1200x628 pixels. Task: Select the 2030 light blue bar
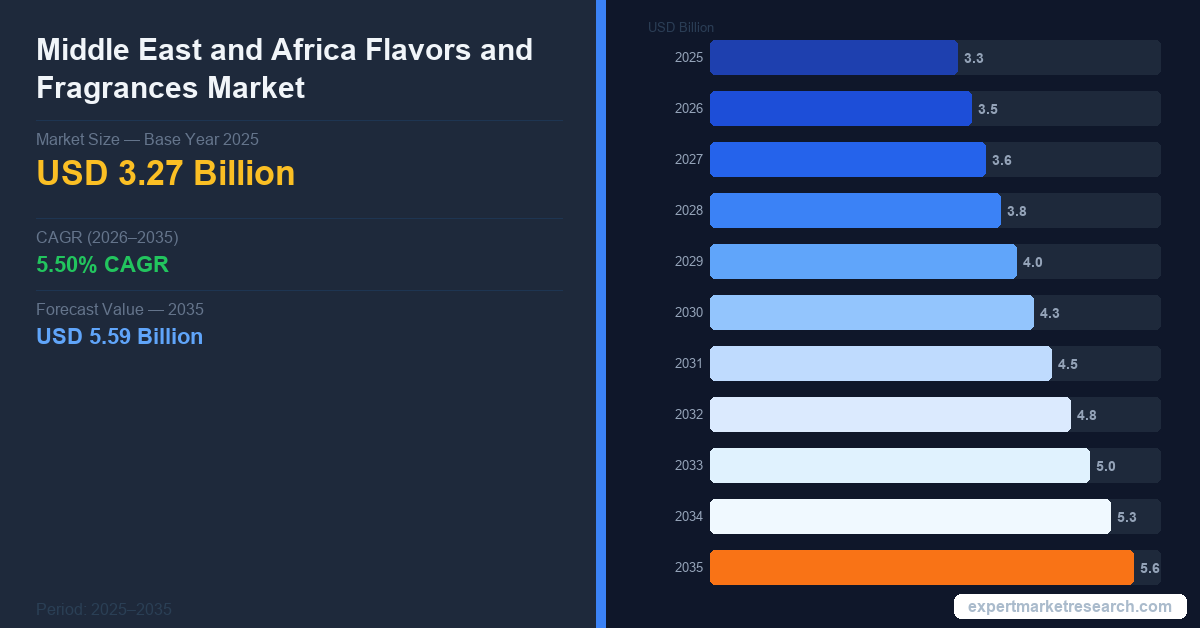coord(871,313)
